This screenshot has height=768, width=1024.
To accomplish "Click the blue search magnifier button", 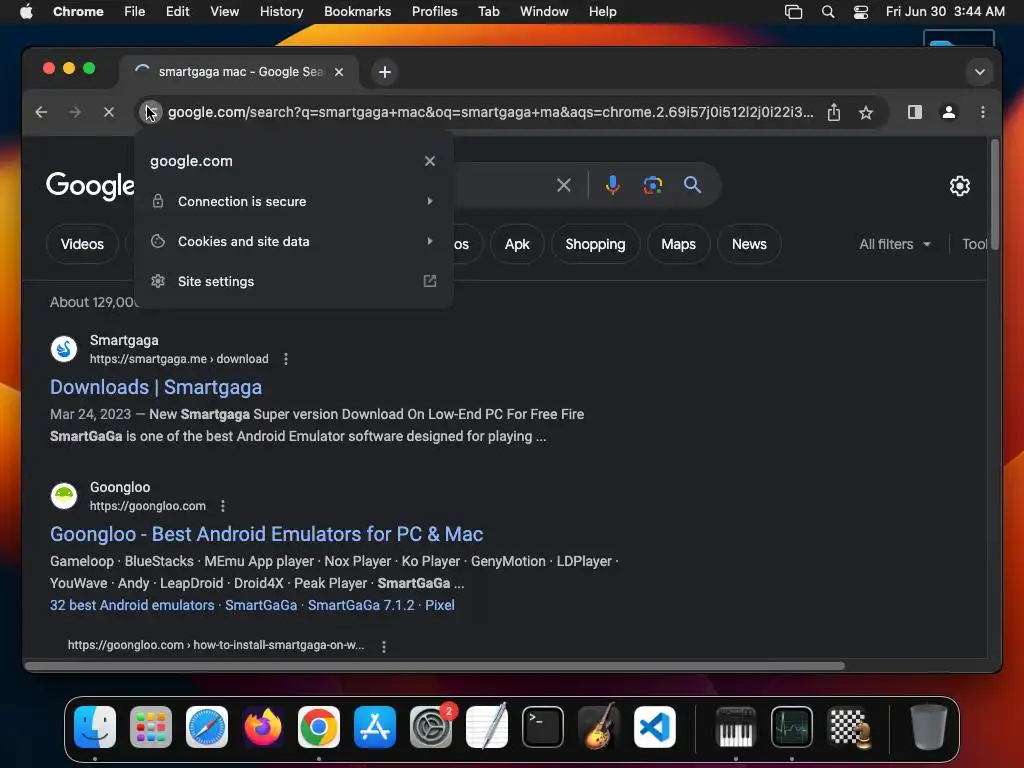I will 692,185.
